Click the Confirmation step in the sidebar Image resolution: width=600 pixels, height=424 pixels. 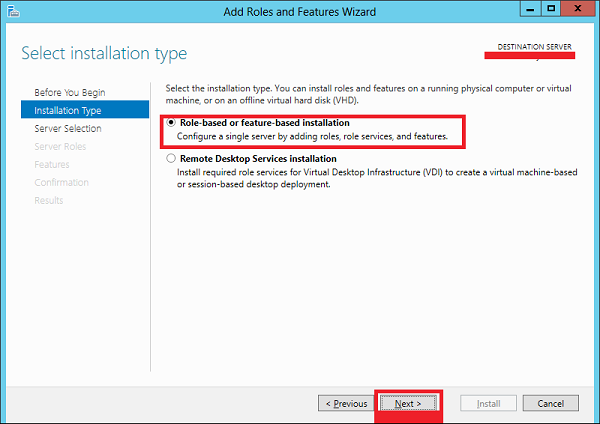(62, 183)
